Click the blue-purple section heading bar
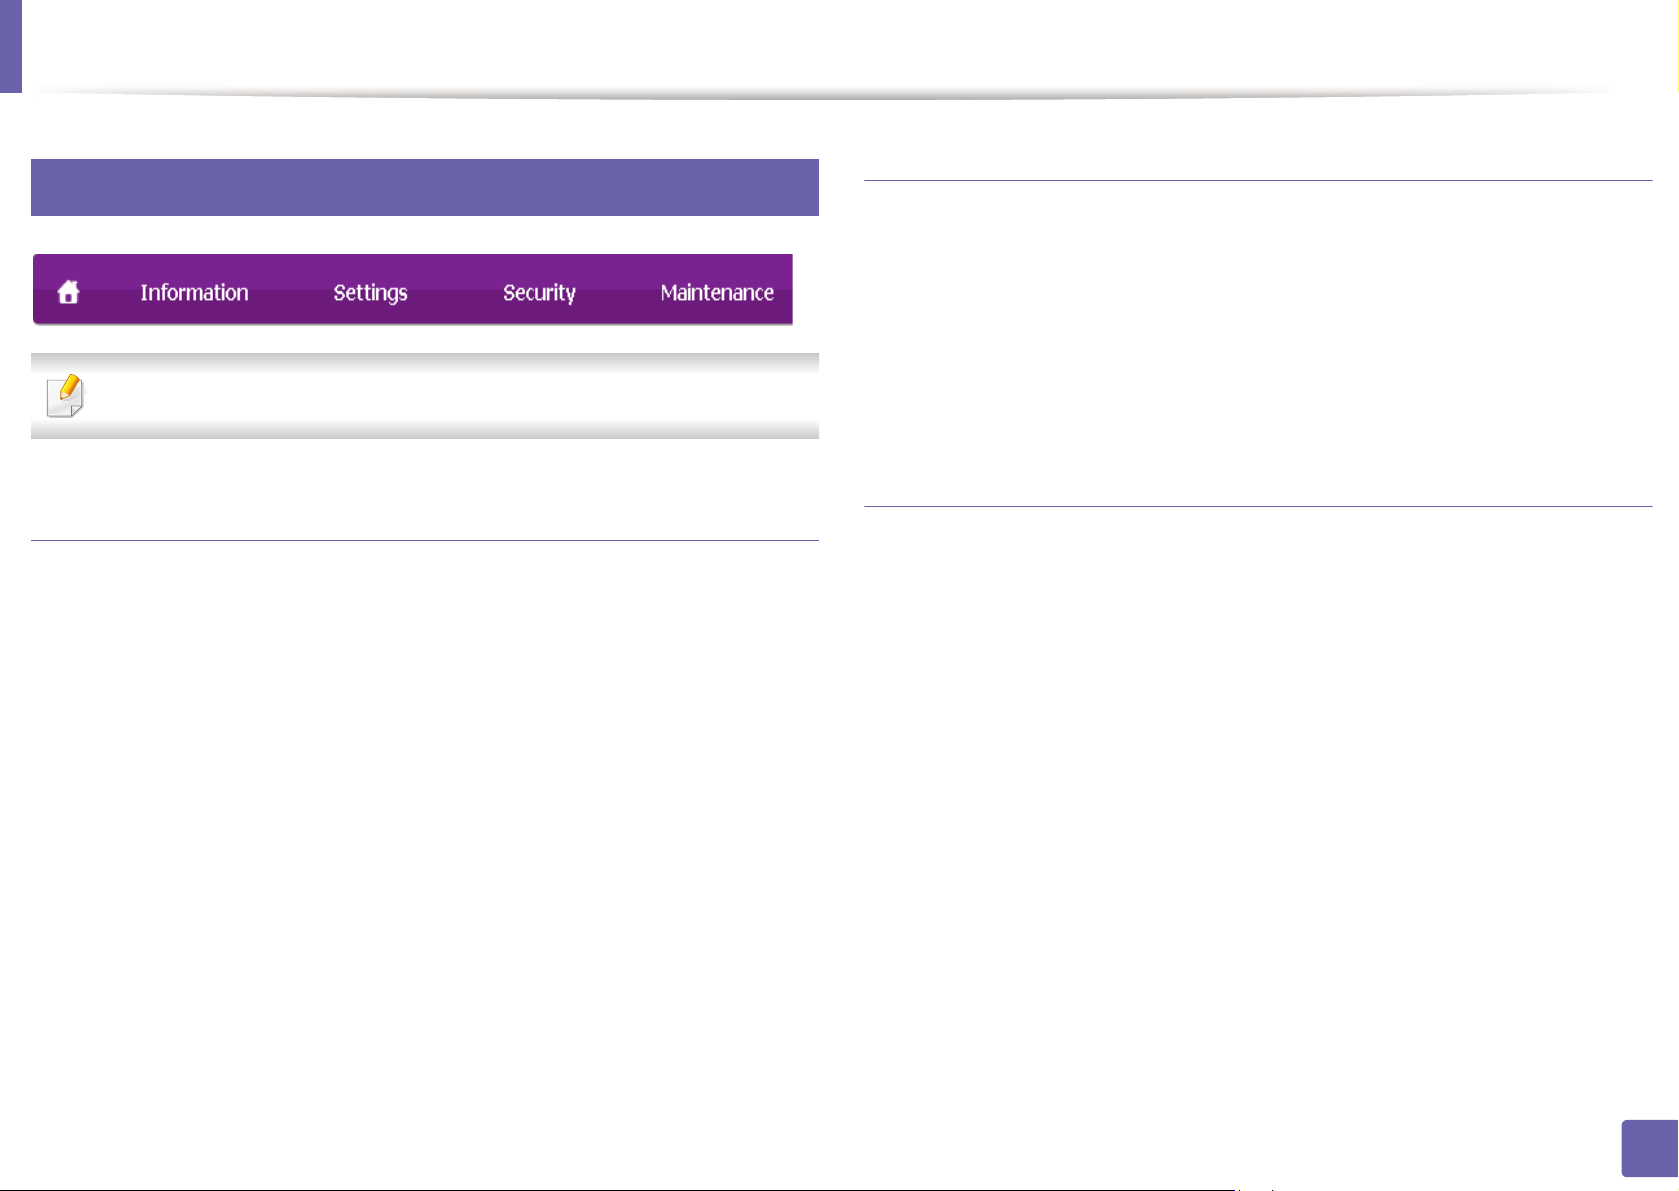Screen dimensions: 1679x1191 (x=425, y=187)
